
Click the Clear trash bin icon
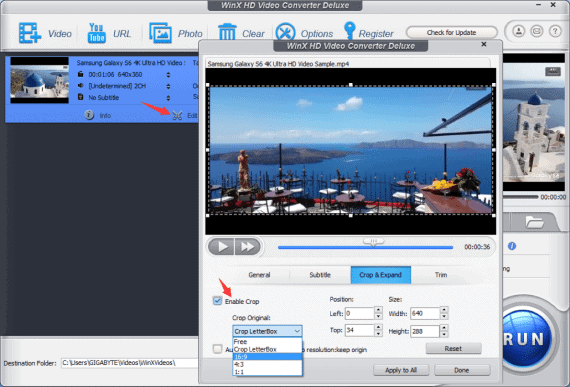[x=227, y=32]
